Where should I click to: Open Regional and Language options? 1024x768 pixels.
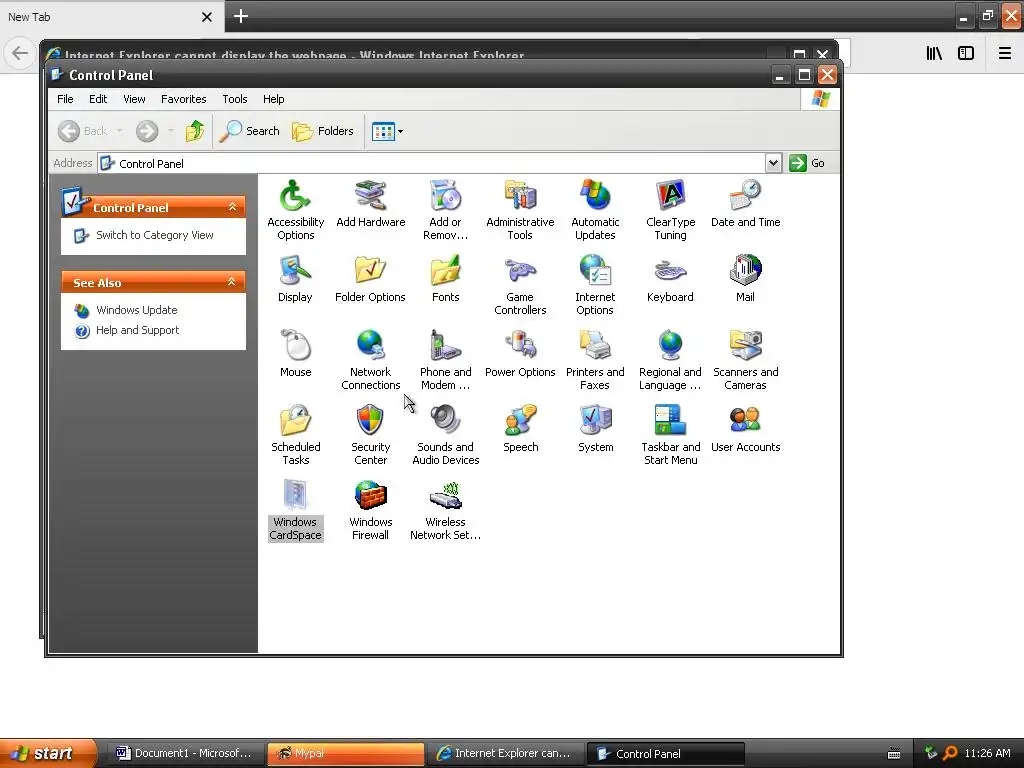[x=670, y=360]
